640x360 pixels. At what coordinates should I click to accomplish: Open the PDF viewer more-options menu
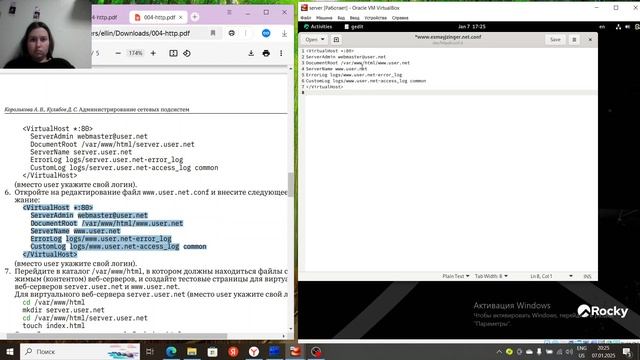coord(281,53)
